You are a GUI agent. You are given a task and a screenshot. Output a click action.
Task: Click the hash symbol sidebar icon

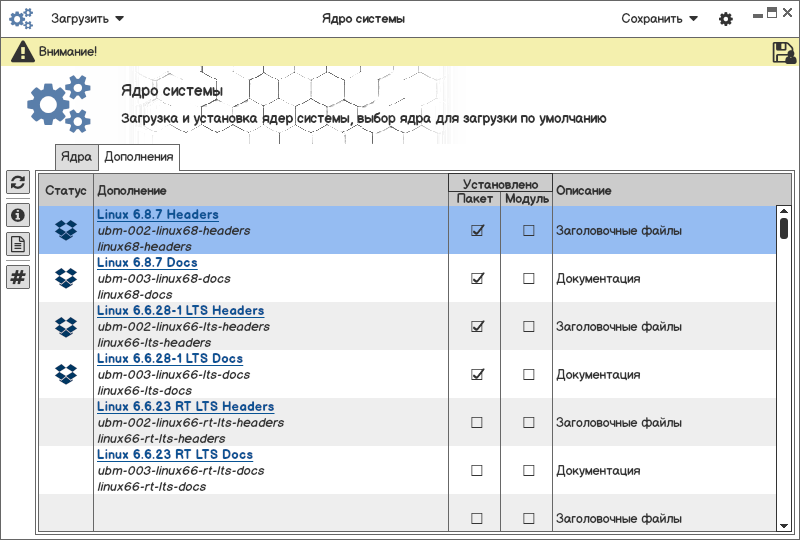point(17,277)
